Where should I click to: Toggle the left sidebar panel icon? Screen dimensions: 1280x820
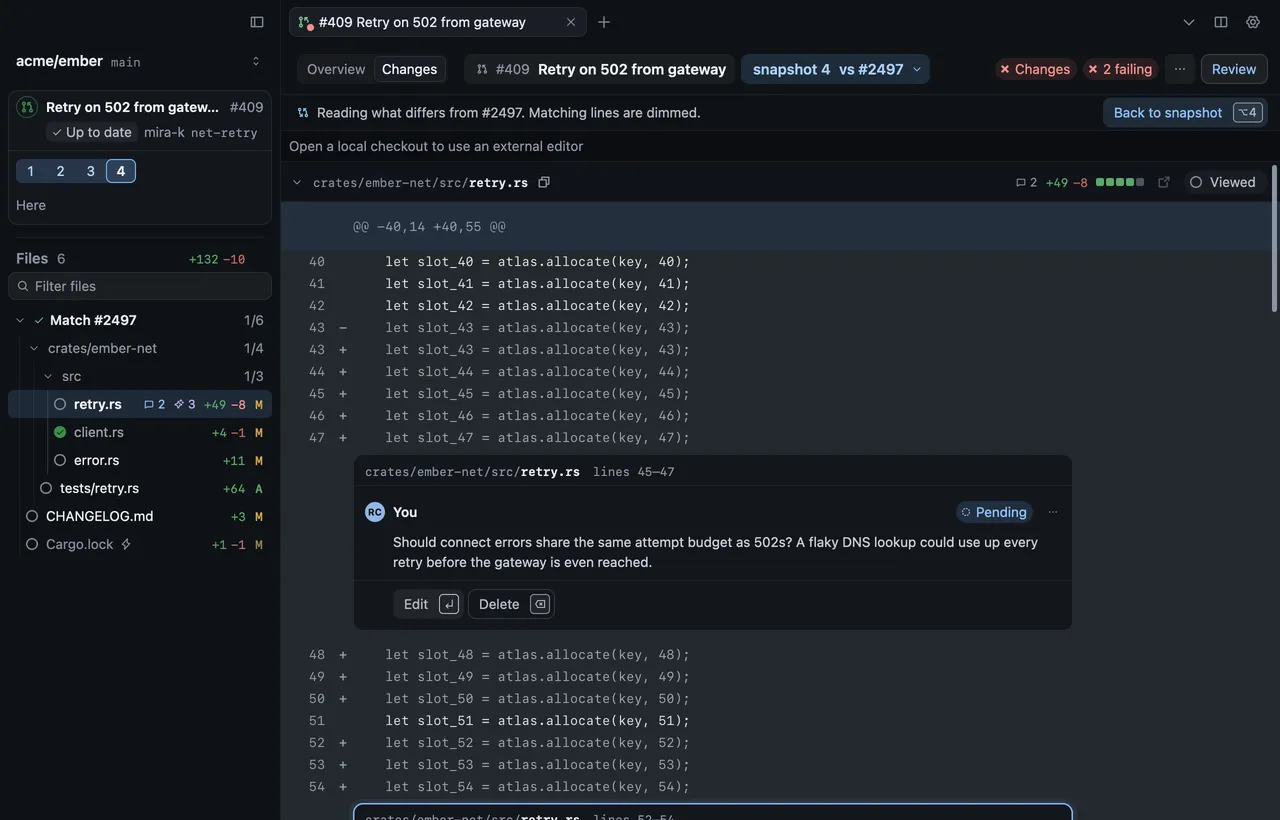point(257,22)
